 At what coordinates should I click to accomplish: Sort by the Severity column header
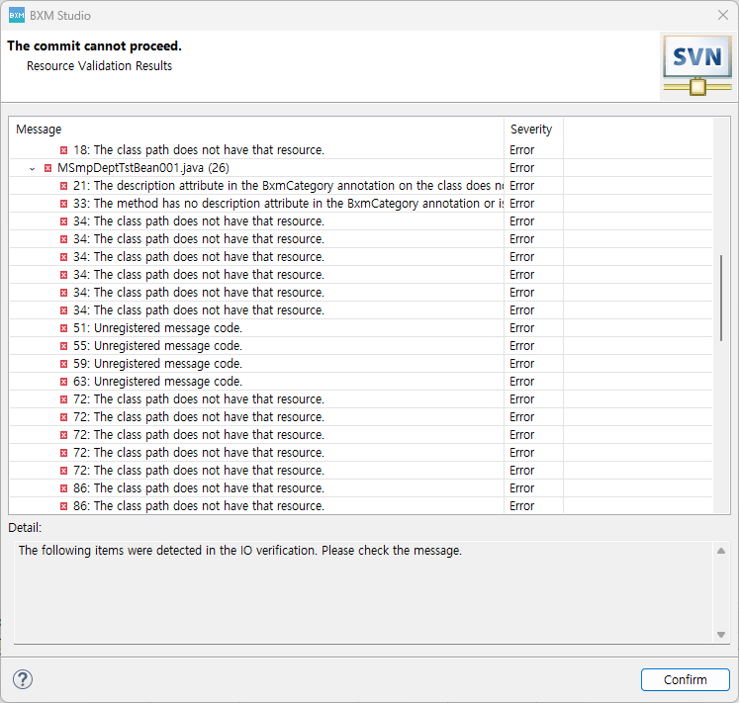point(532,129)
